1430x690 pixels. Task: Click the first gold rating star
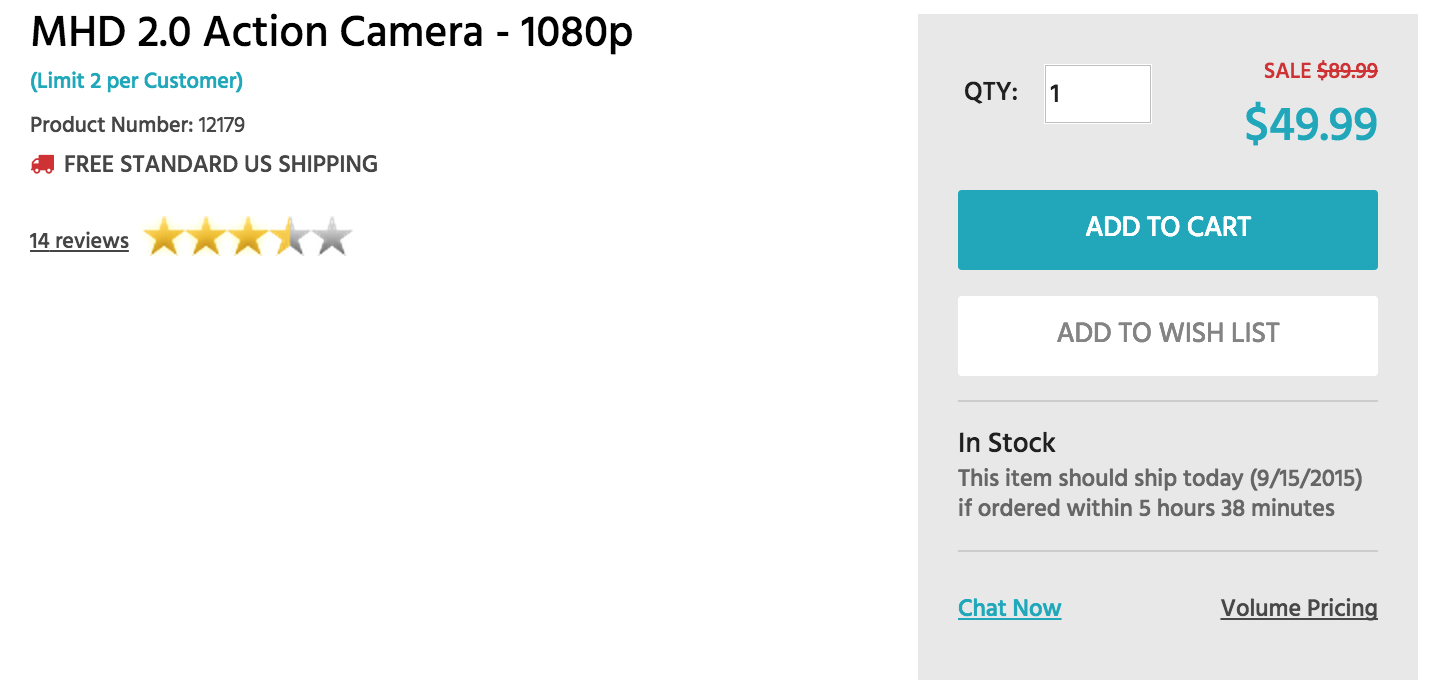tap(164, 238)
